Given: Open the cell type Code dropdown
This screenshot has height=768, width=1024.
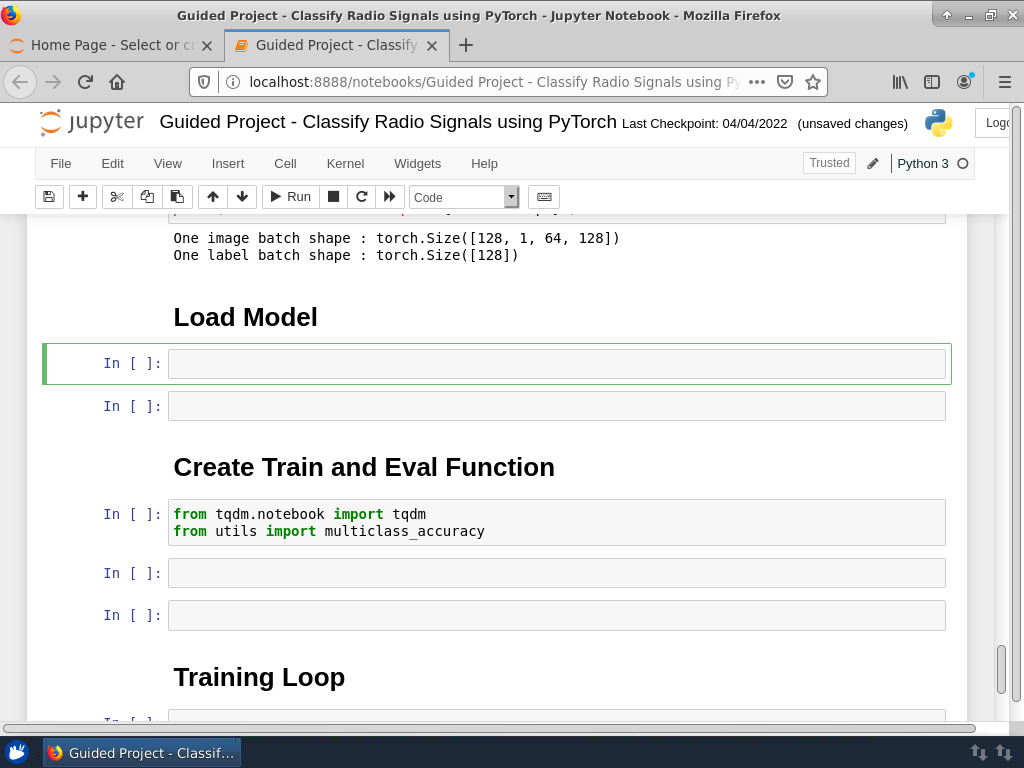Looking at the screenshot, I should [x=464, y=197].
